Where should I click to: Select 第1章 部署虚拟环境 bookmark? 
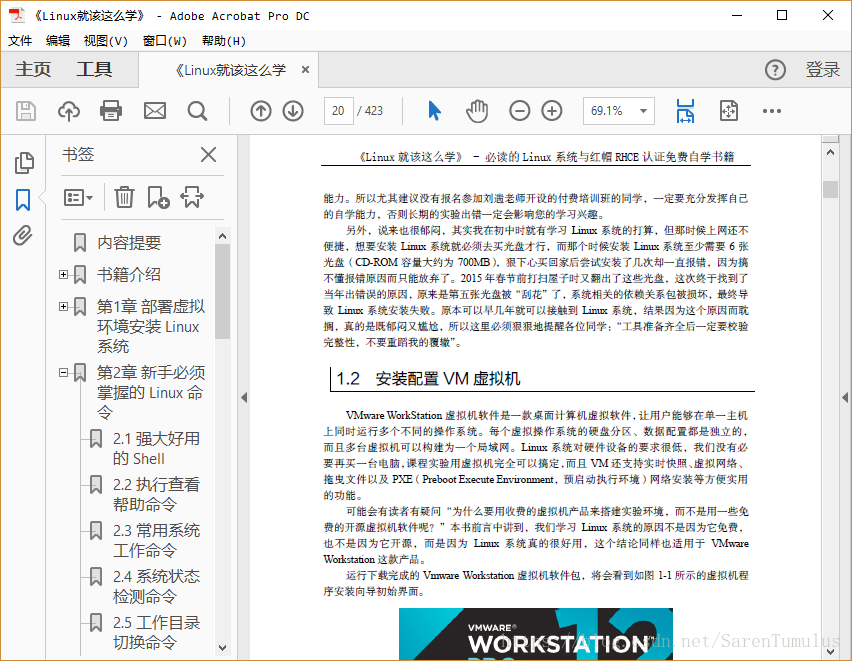(x=151, y=326)
